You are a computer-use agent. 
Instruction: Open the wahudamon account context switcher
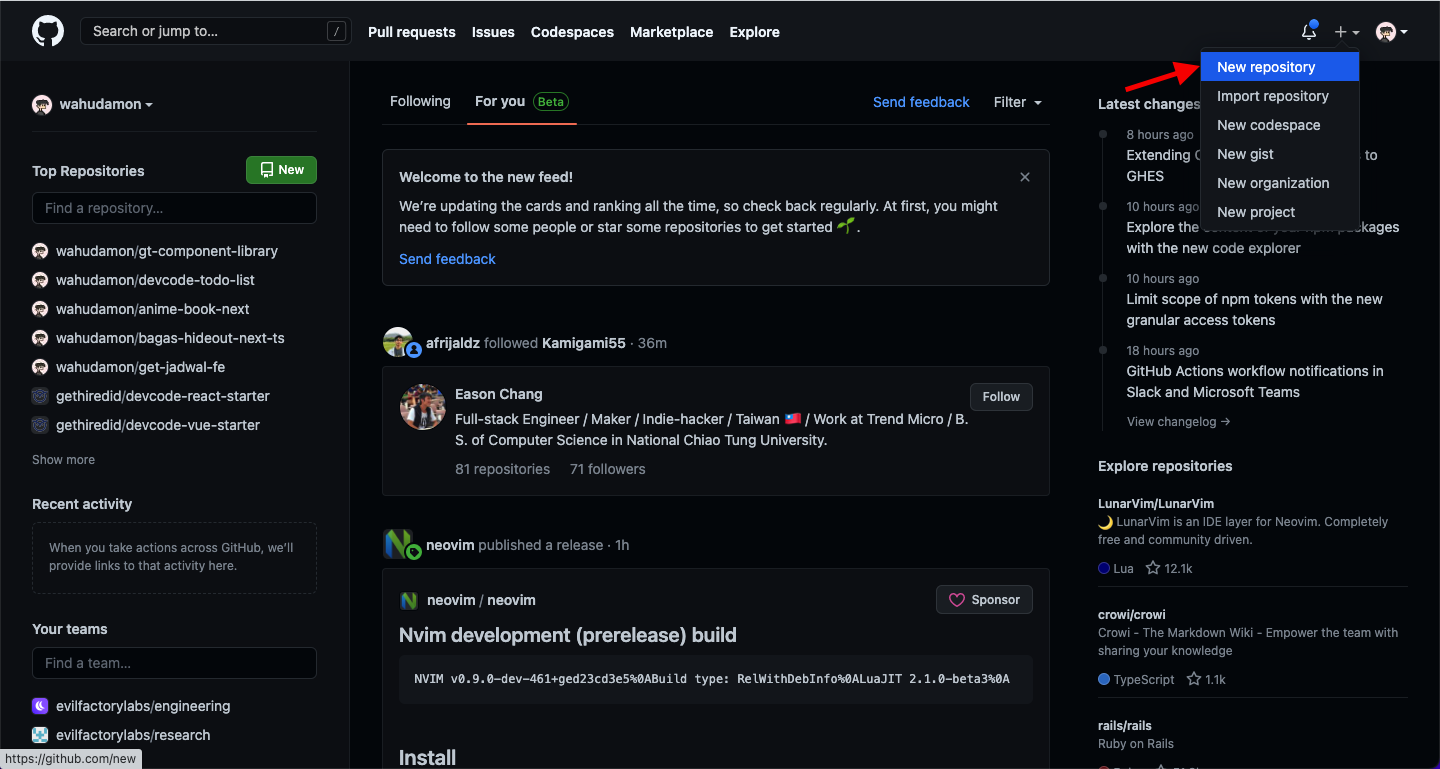pyautogui.click(x=93, y=104)
